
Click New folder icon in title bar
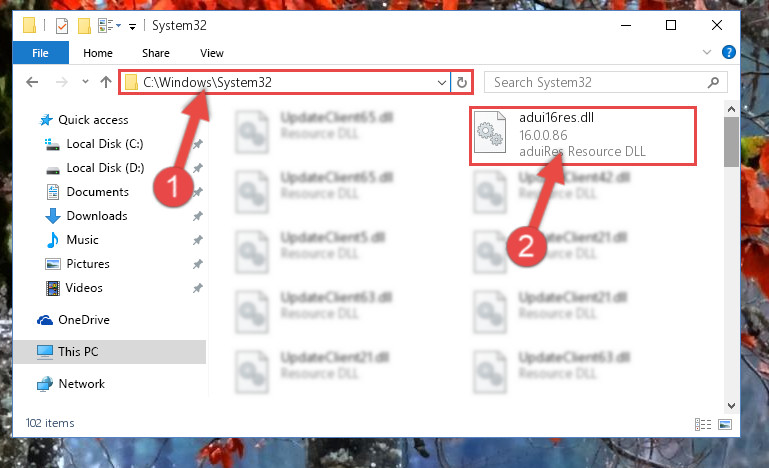(84, 26)
